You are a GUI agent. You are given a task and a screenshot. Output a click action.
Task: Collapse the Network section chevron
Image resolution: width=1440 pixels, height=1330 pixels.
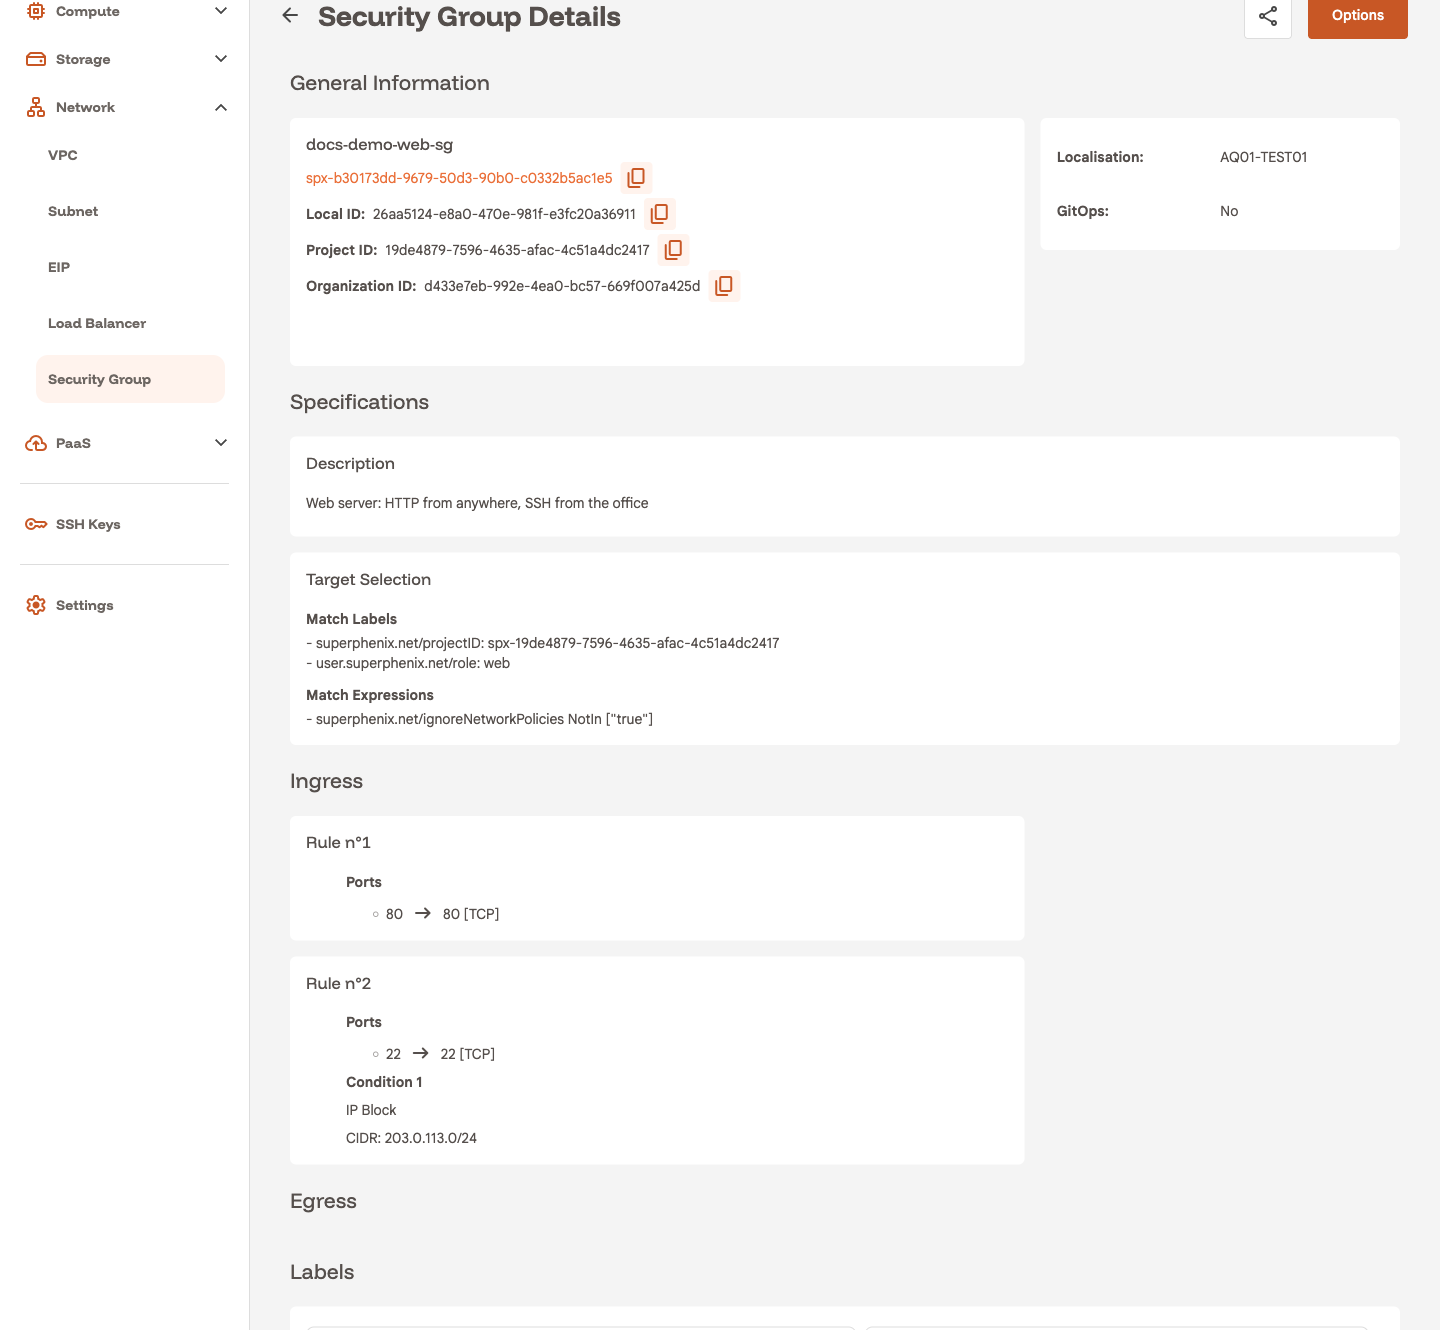(221, 107)
